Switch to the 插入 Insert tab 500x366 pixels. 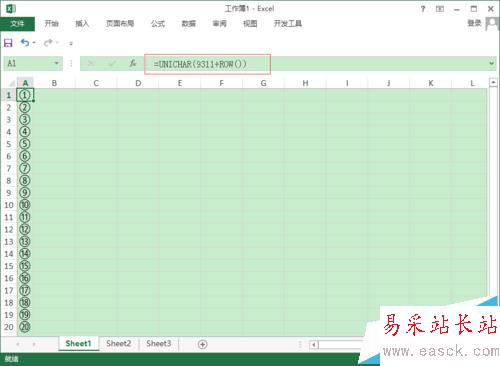(82, 23)
